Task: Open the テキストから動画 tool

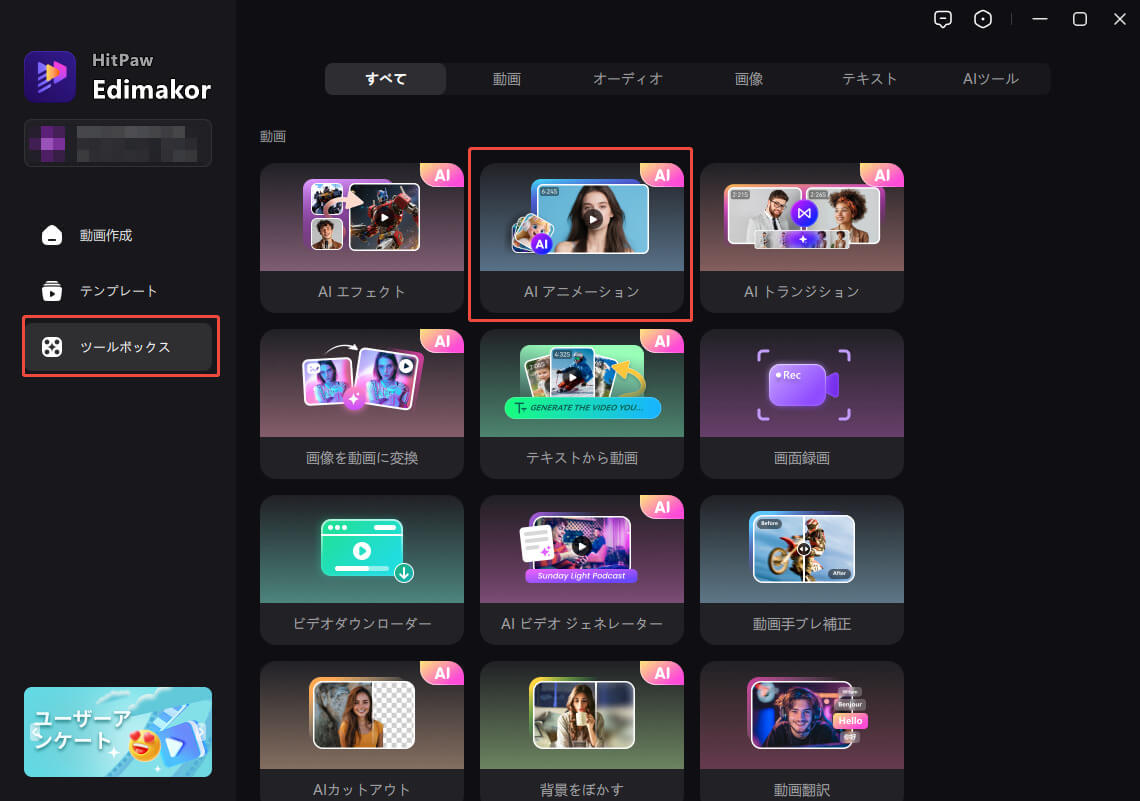Action: click(581, 403)
